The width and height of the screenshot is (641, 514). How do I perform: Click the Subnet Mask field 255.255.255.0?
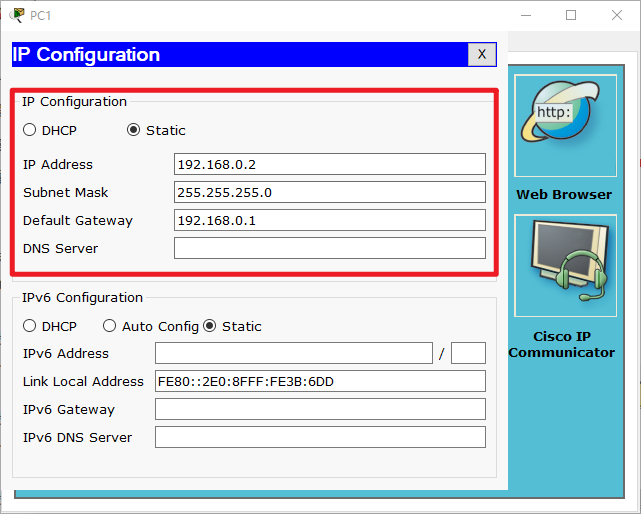point(330,192)
